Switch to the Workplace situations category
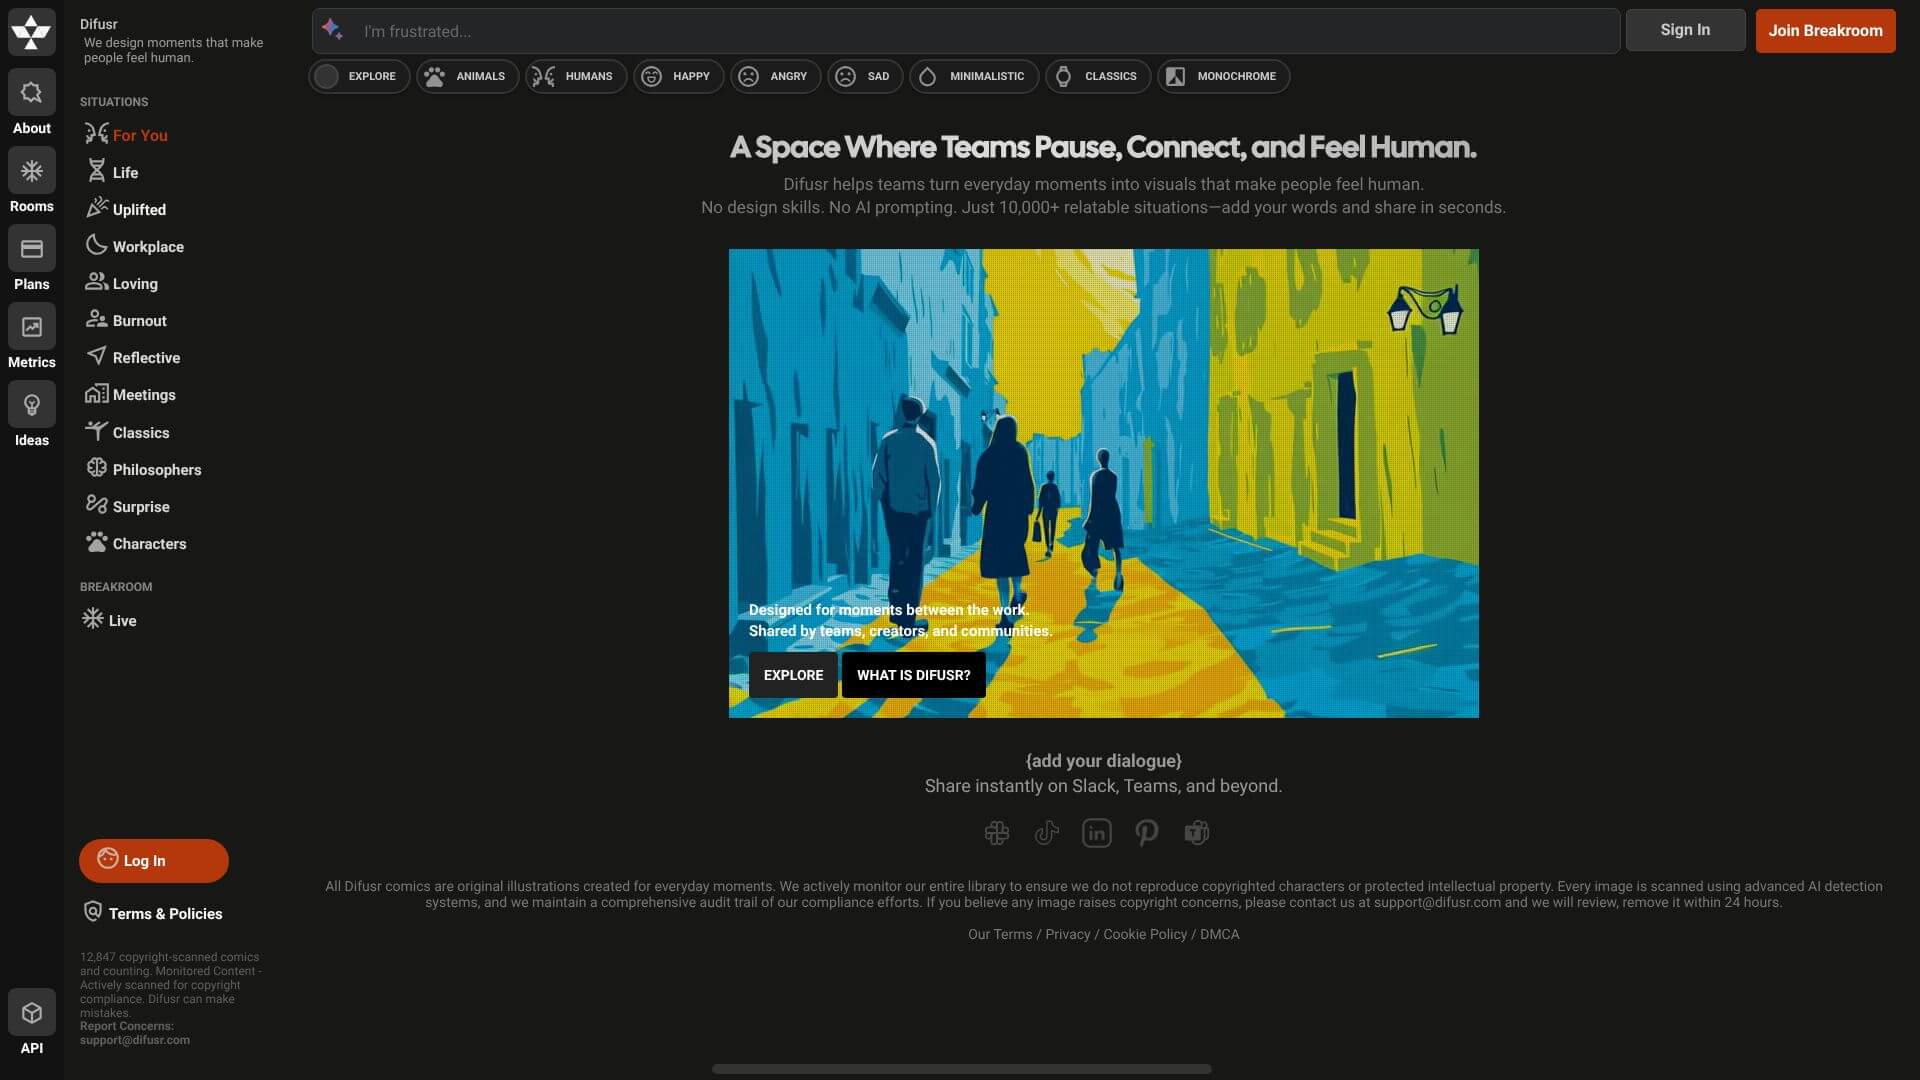The width and height of the screenshot is (1920, 1080). [x=147, y=246]
